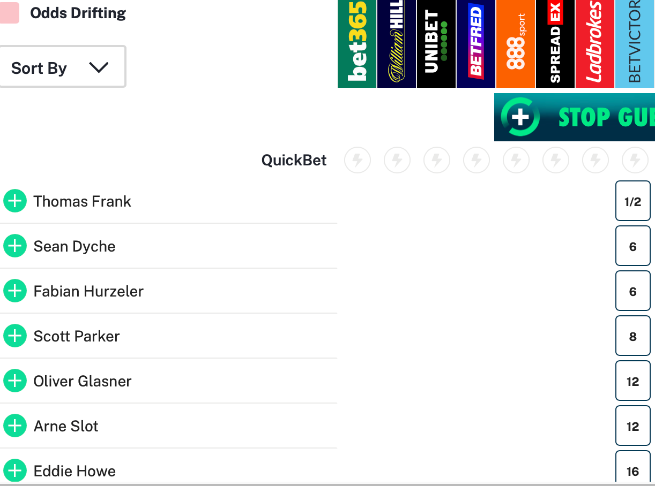Click the 888sport bookmaker logo
The width and height of the screenshot is (655, 486).
515,44
